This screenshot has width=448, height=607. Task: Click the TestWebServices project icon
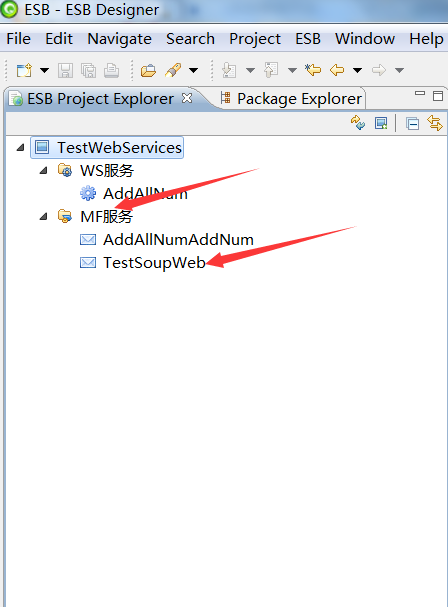coord(42,147)
